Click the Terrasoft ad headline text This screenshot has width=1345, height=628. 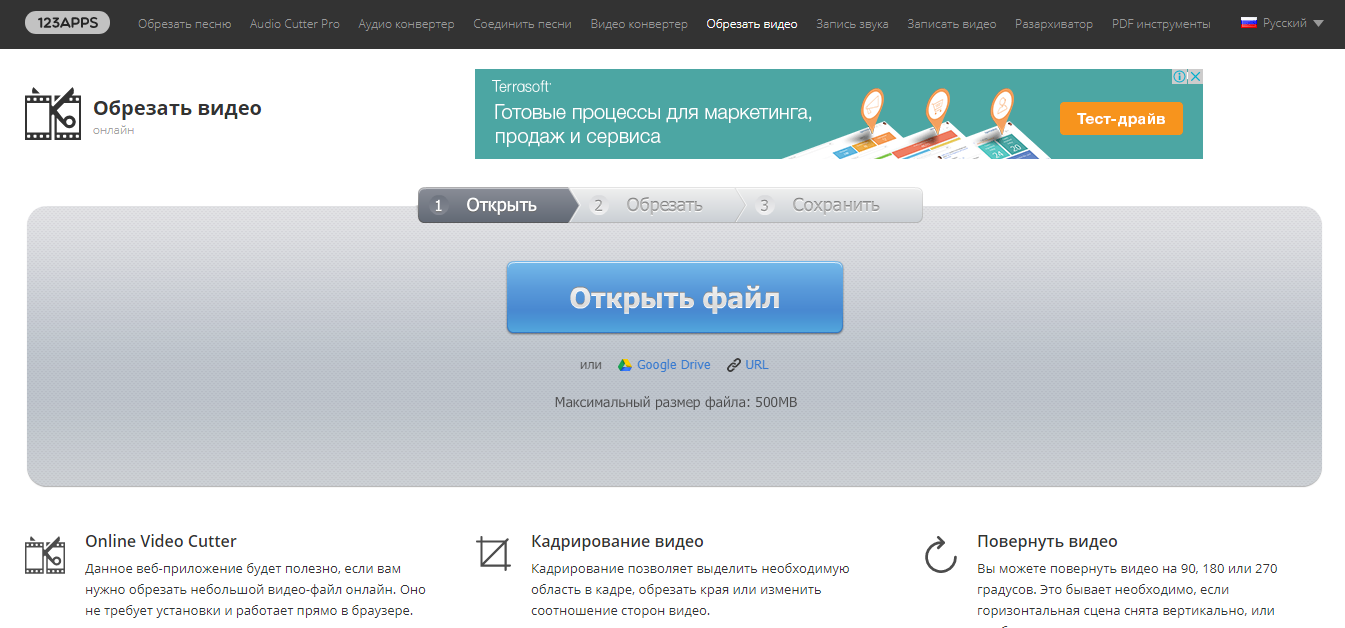(651, 125)
